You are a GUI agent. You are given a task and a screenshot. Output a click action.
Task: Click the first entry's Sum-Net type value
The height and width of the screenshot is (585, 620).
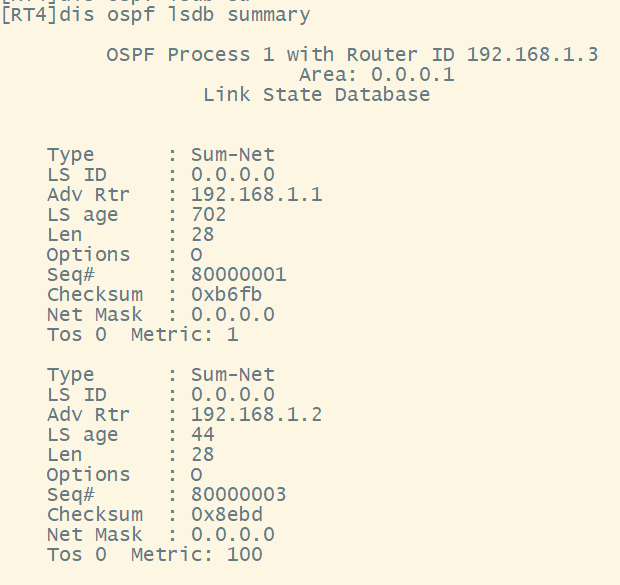(x=232, y=155)
